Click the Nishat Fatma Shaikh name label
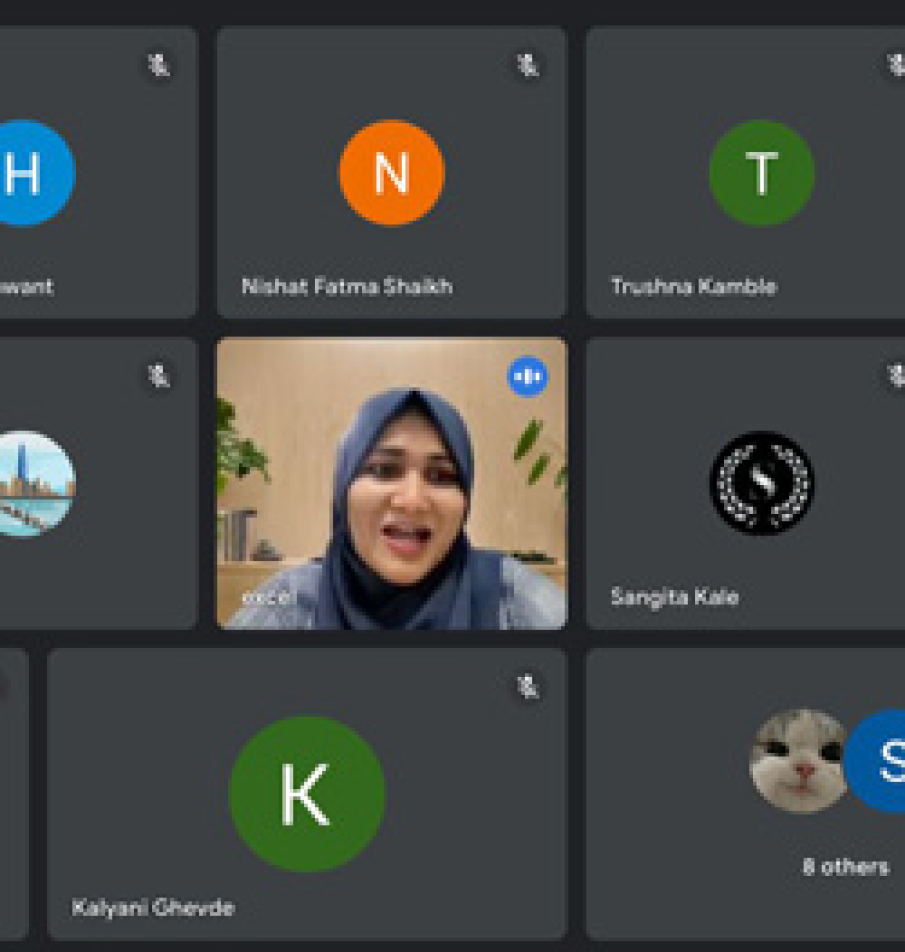 click(x=346, y=287)
